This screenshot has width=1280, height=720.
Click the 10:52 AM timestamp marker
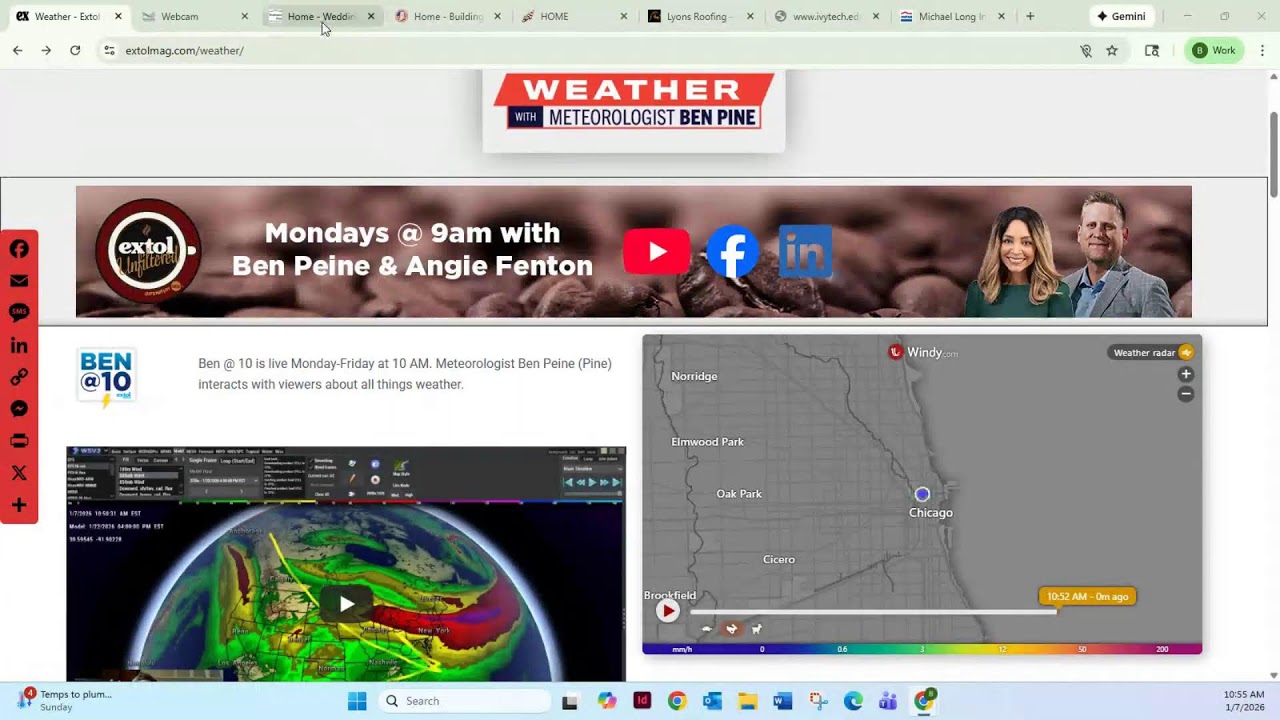click(1087, 597)
